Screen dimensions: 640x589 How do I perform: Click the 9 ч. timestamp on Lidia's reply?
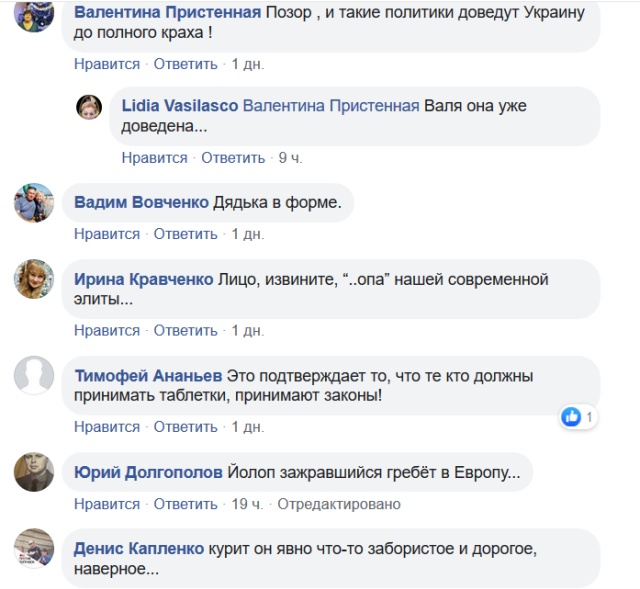(290, 158)
